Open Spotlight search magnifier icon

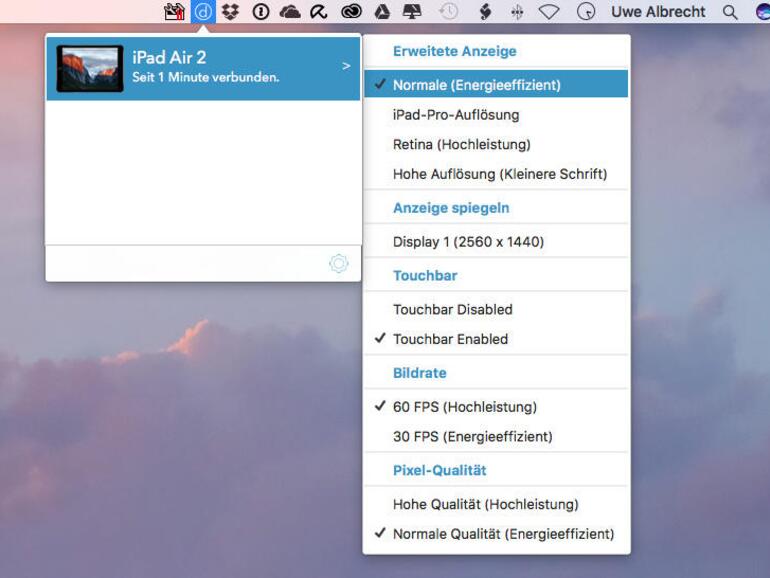coord(730,12)
